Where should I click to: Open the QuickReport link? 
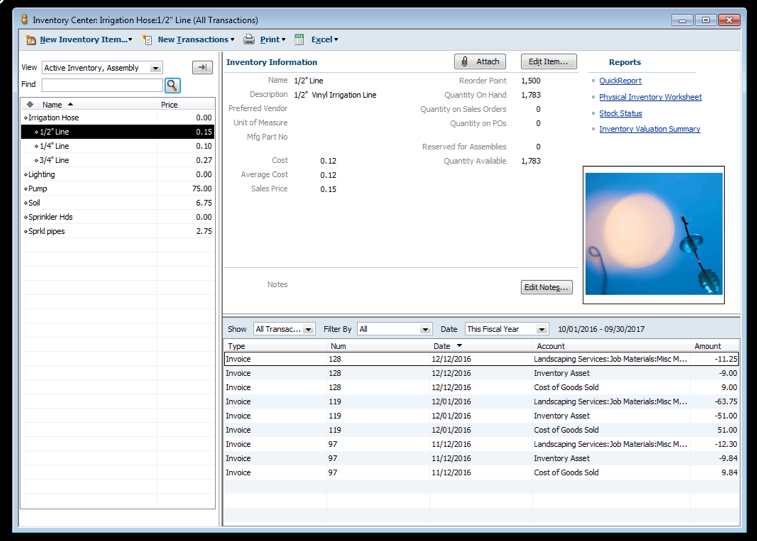(620, 81)
